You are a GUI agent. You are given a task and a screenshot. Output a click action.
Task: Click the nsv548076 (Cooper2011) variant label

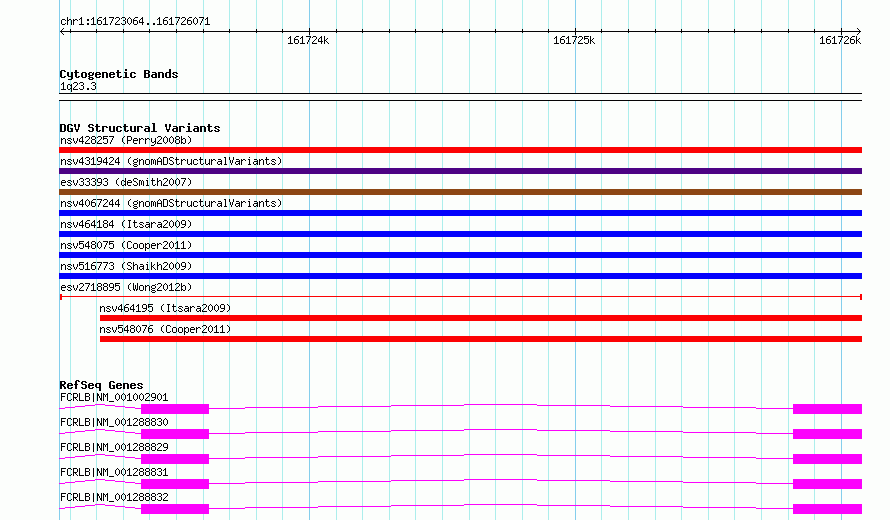(165, 329)
